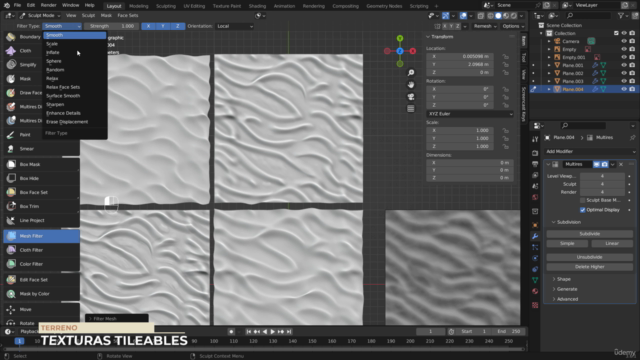Select the Color Filter tool

[41, 264]
